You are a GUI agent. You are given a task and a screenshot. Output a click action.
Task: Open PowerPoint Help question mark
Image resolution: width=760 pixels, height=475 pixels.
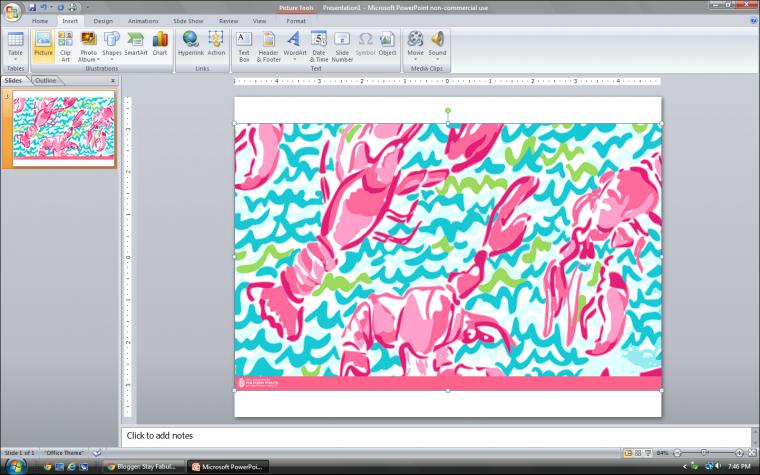(x=754, y=21)
